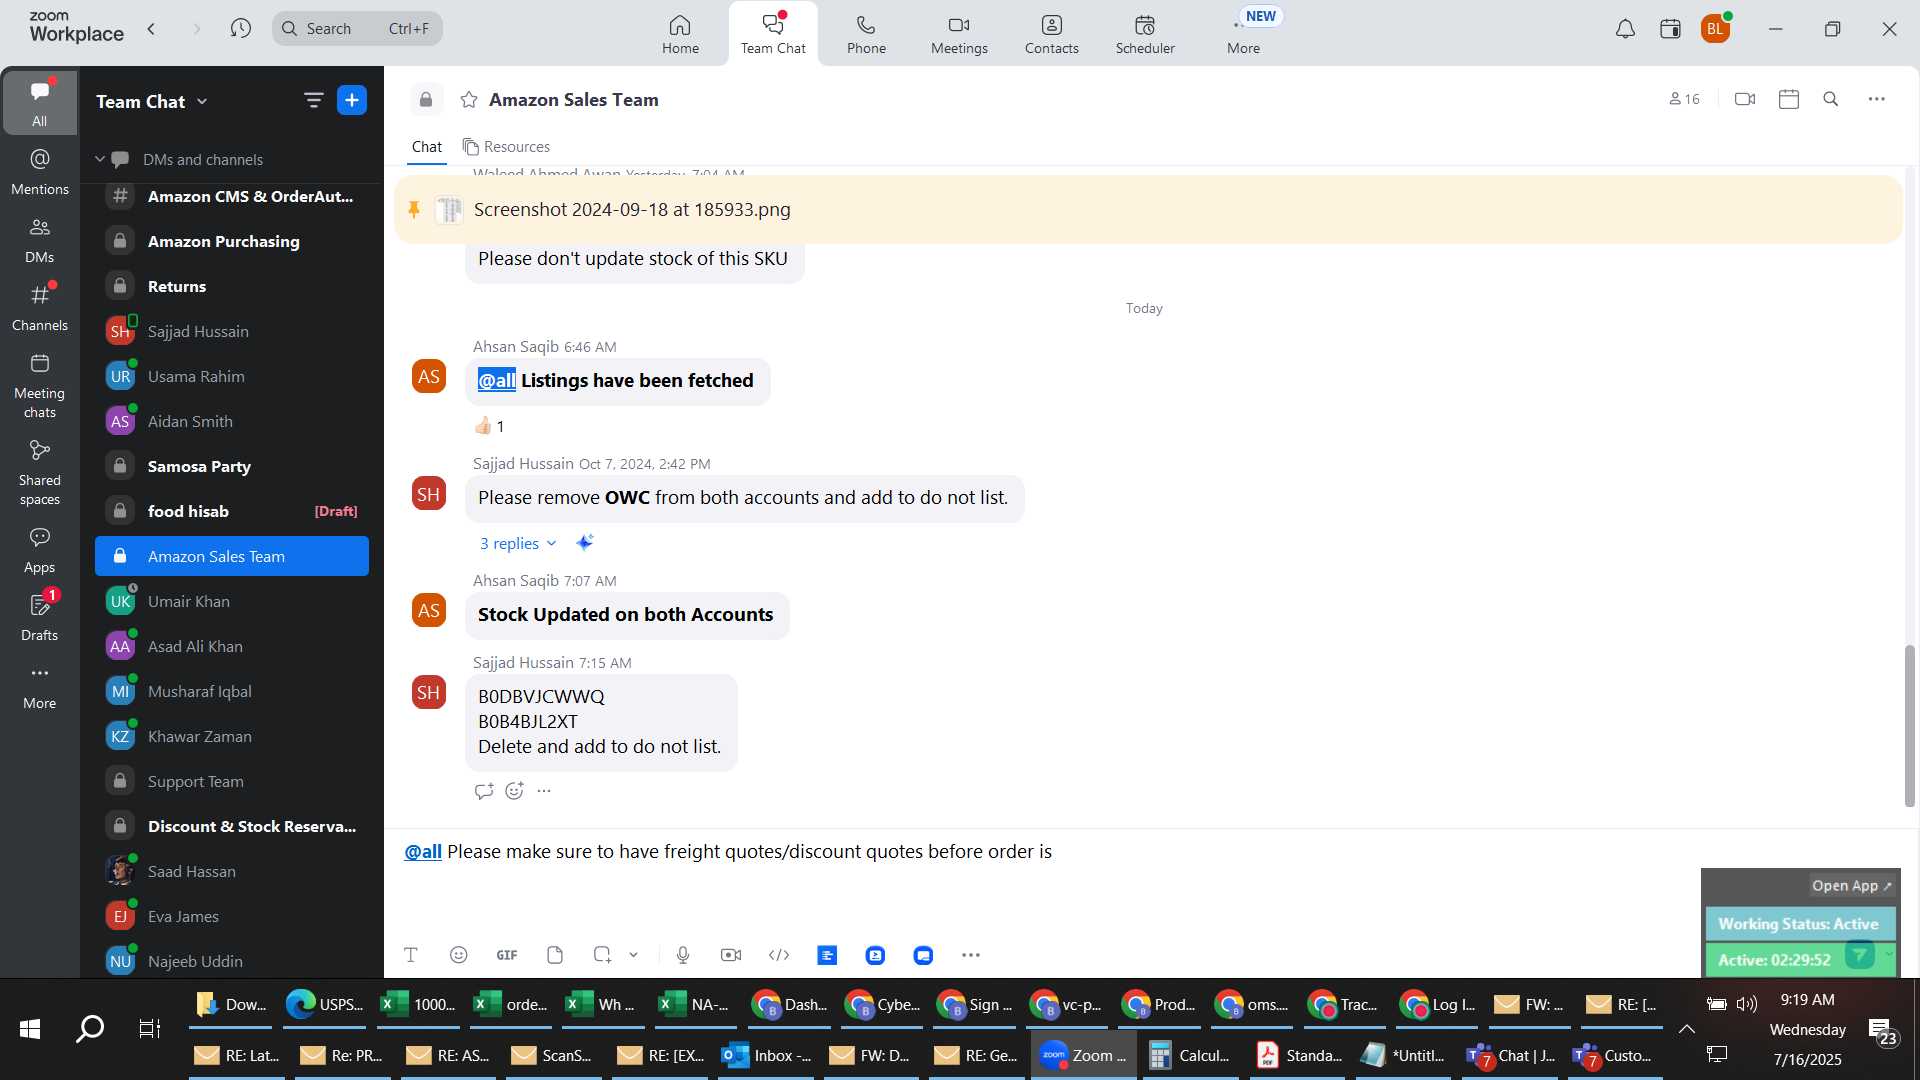
Task: Collapse DMs and channels section
Action: [x=100, y=159]
